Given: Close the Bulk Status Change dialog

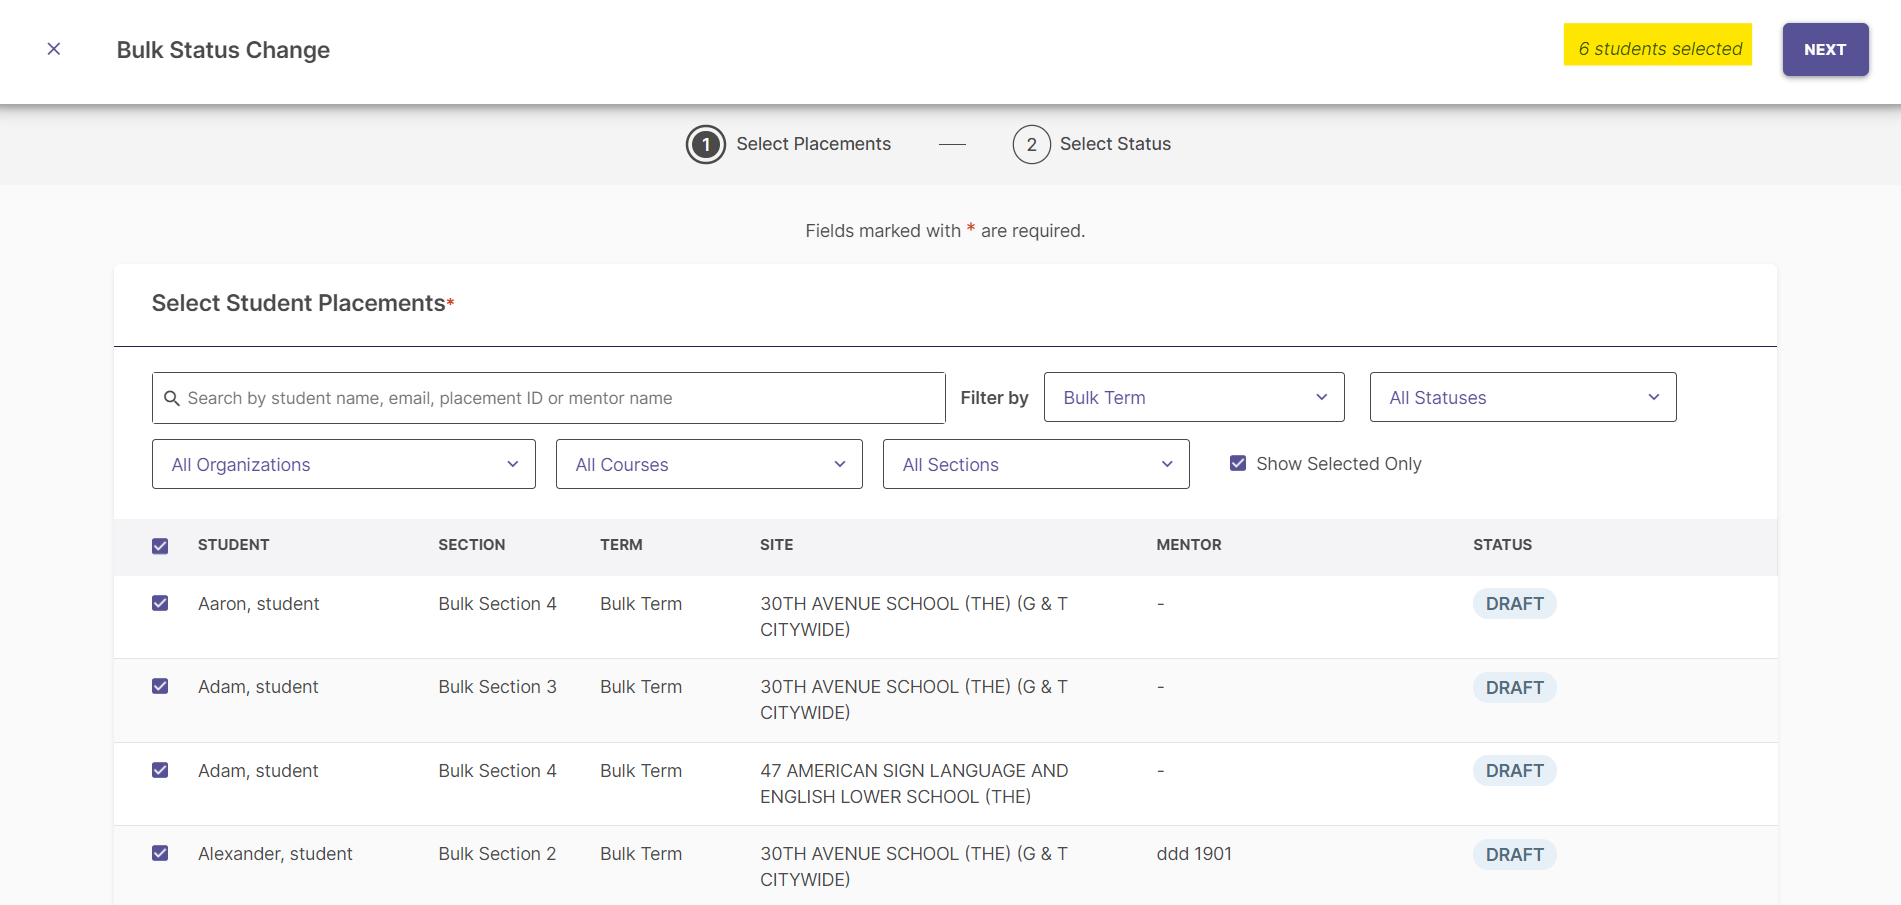Looking at the screenshot, I should [53, 48].
